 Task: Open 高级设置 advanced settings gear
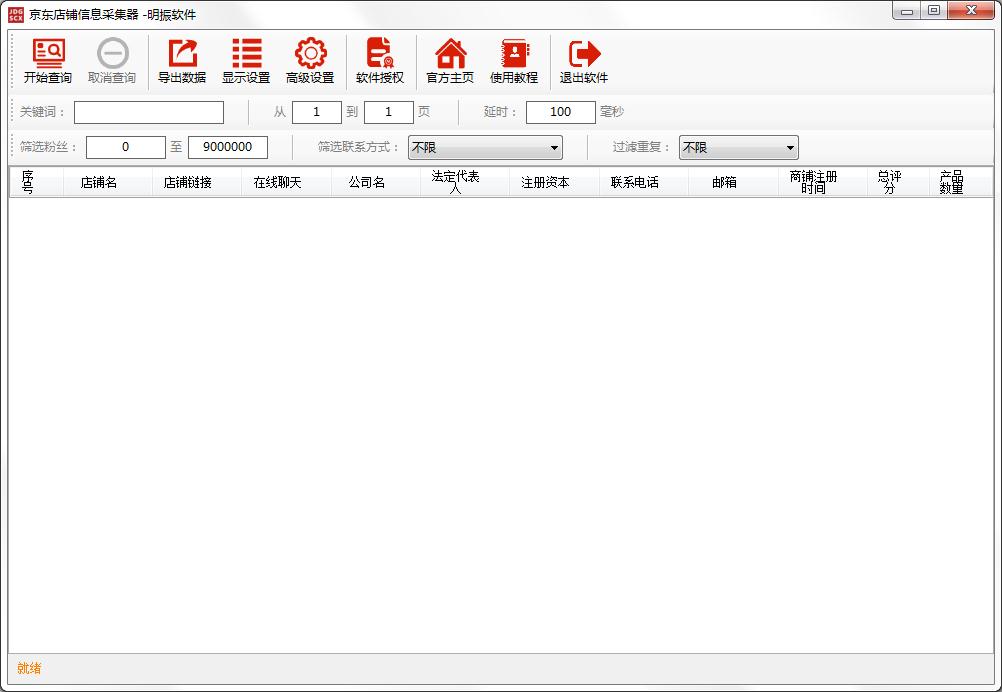(310, 61)
